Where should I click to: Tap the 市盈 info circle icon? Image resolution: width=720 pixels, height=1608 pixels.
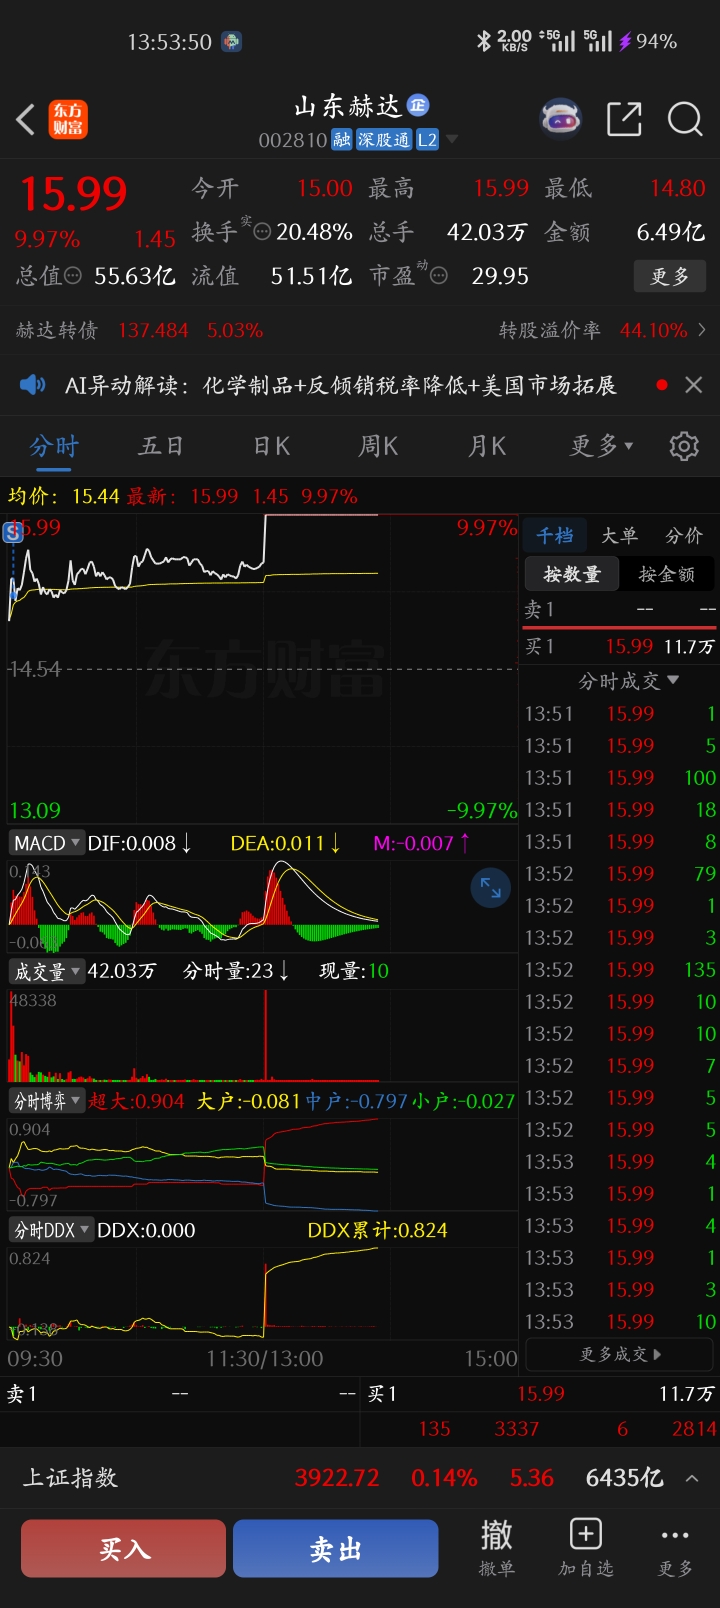[438, 276]
